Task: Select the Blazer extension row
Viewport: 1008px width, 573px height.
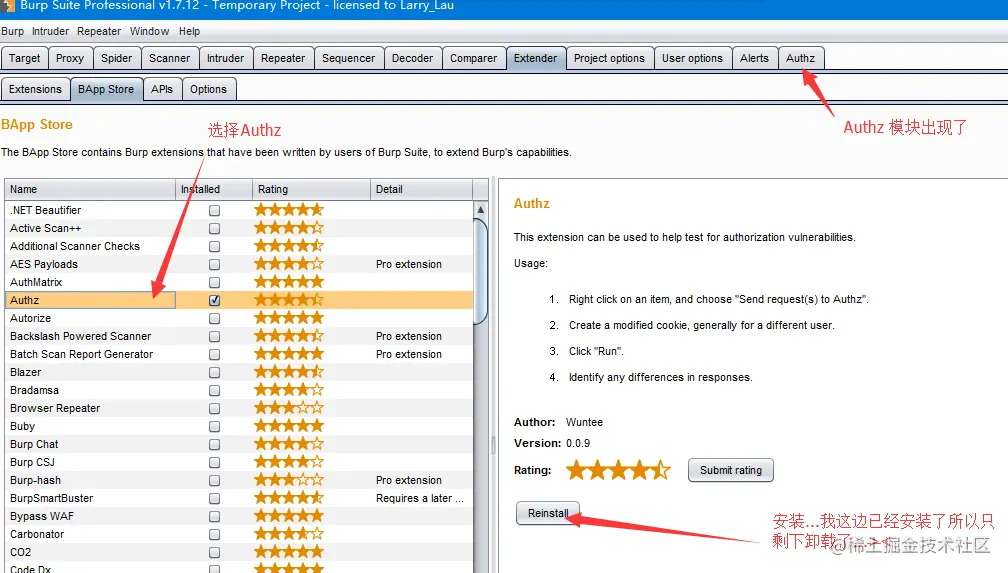Action: click(x=239, y=372)
